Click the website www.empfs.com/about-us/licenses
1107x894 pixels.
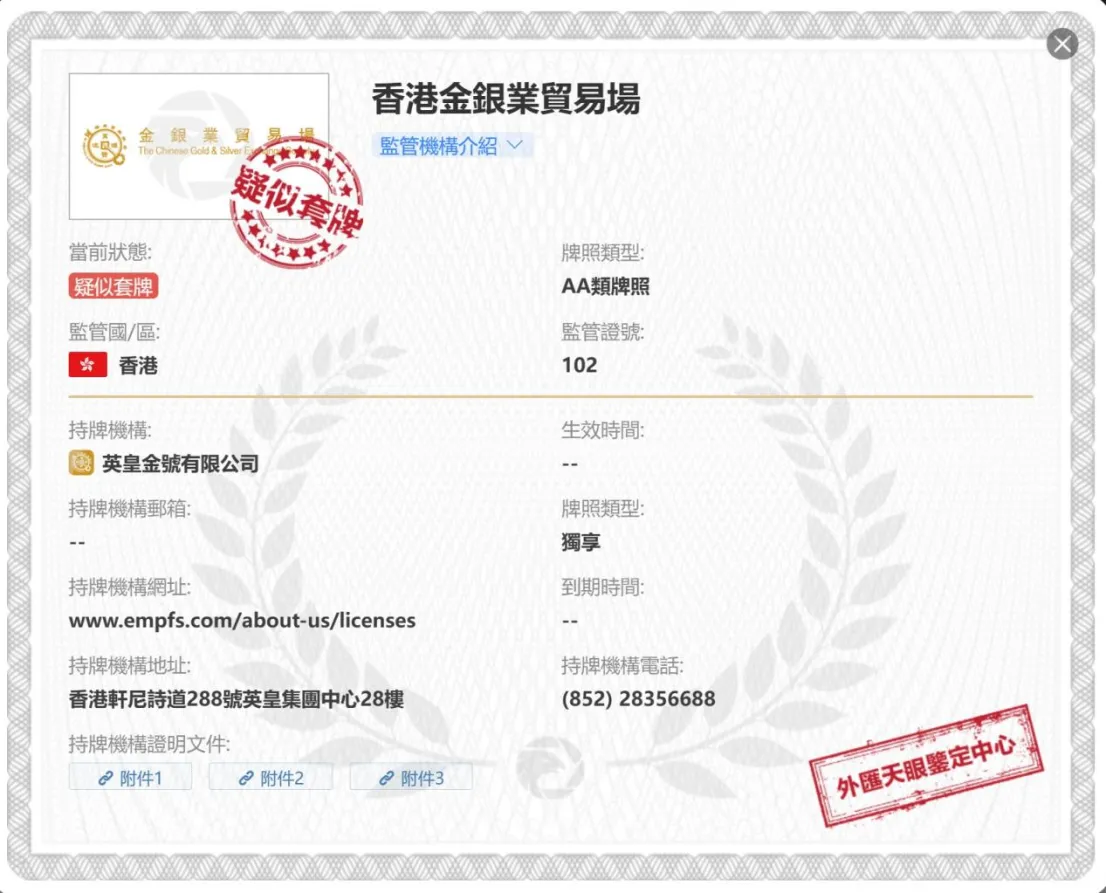pyautogui.click(x=242, y=620)
